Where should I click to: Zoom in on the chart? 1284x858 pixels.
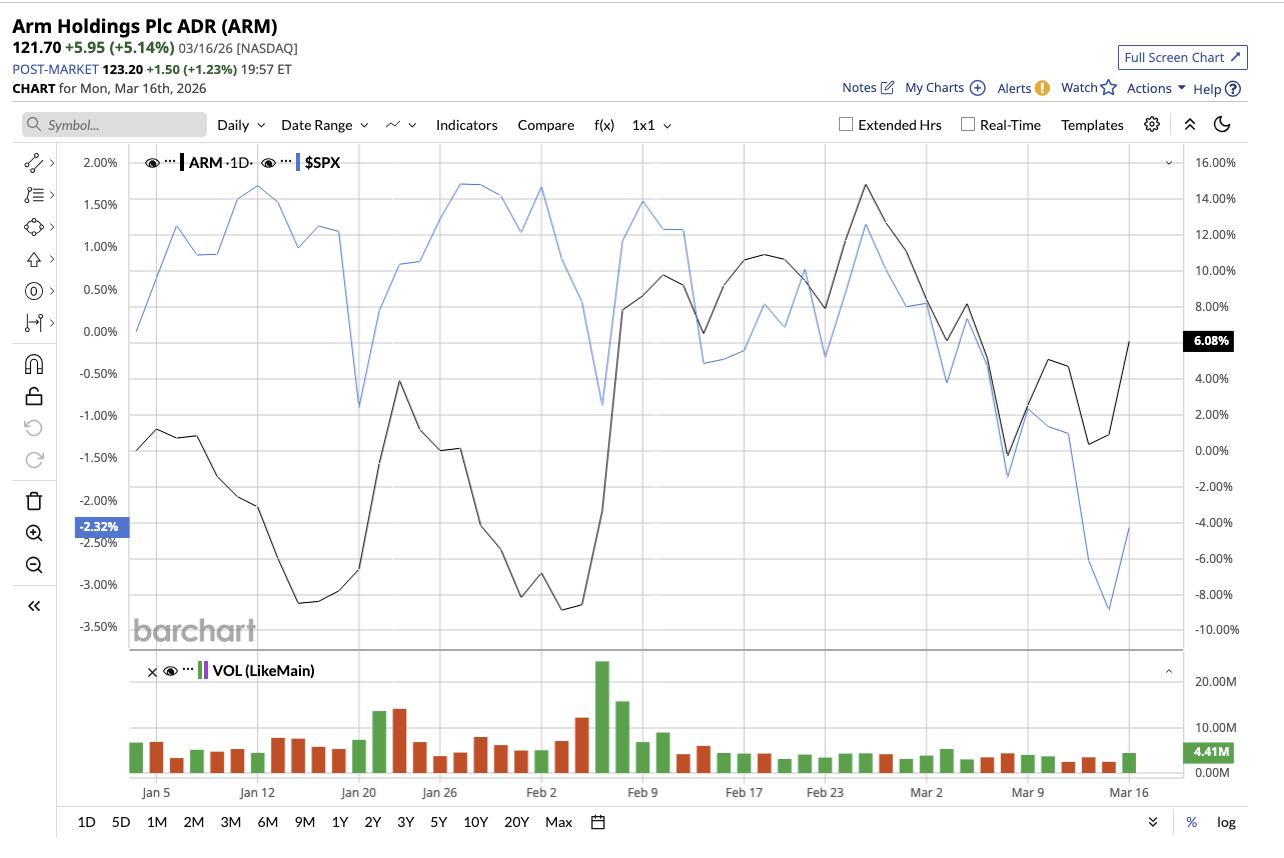pos(34,533)
